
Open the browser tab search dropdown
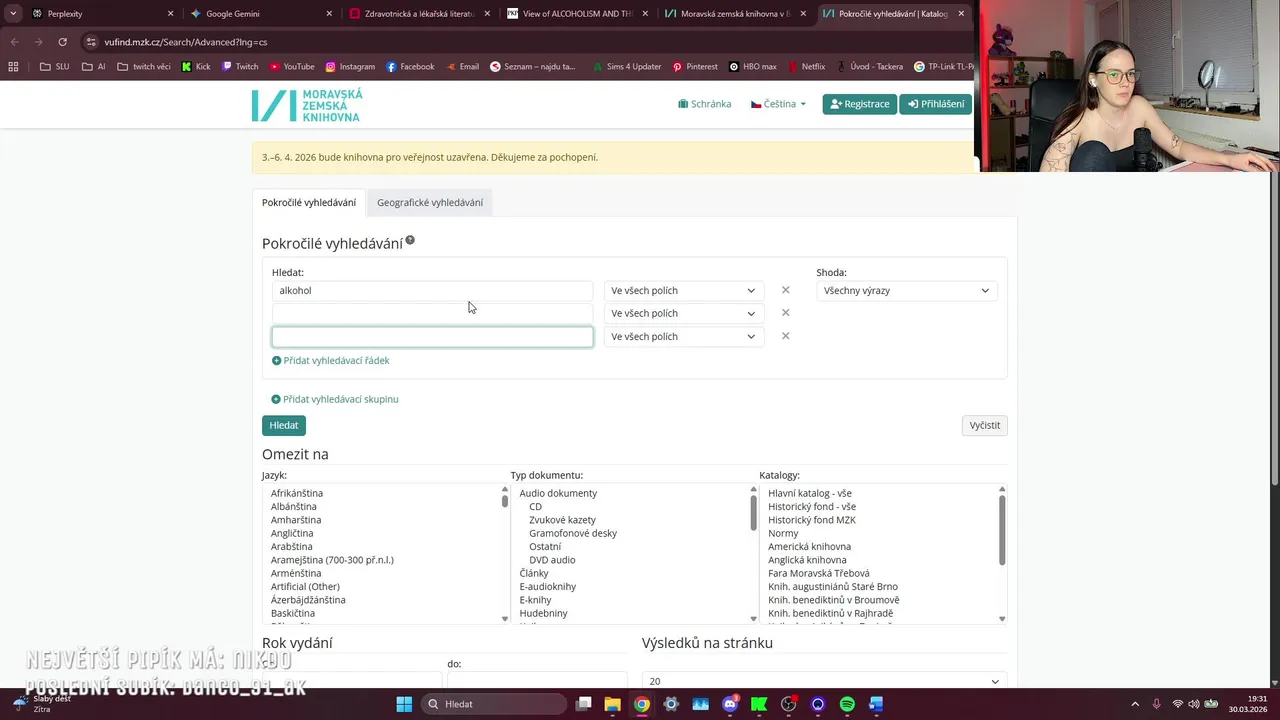click(x=13, y=14)
